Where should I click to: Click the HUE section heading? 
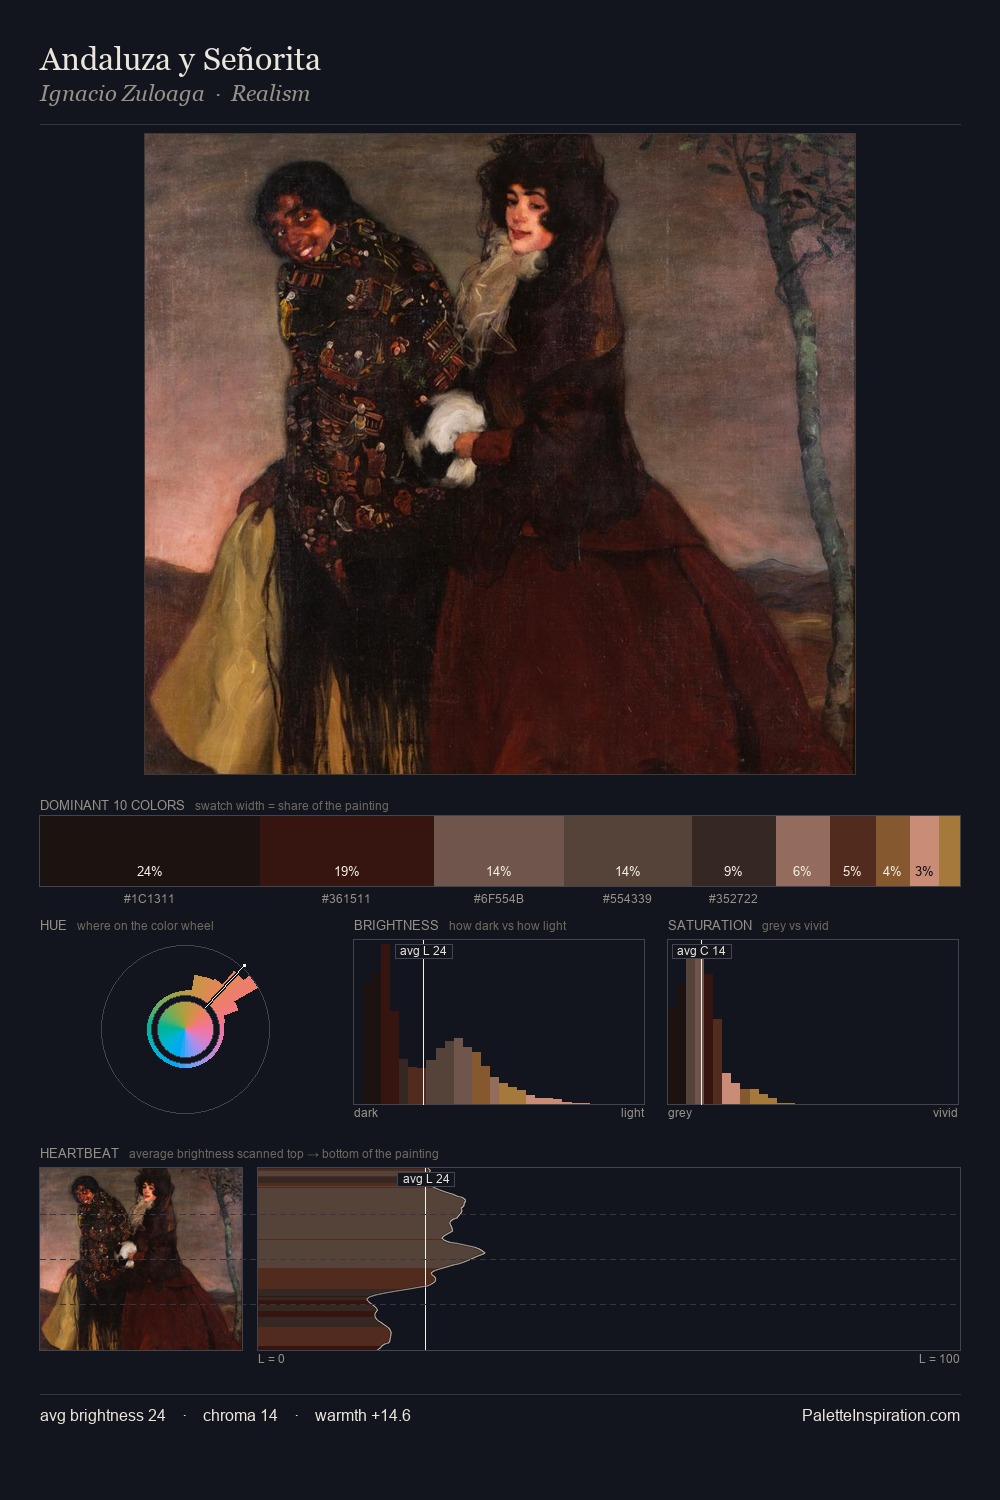tap(53, 925)
